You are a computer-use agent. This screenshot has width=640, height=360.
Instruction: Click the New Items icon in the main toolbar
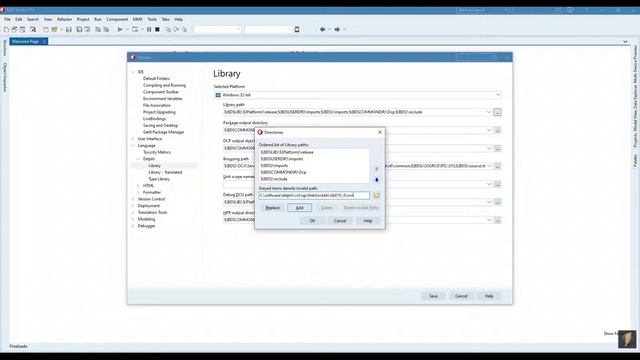6,29
